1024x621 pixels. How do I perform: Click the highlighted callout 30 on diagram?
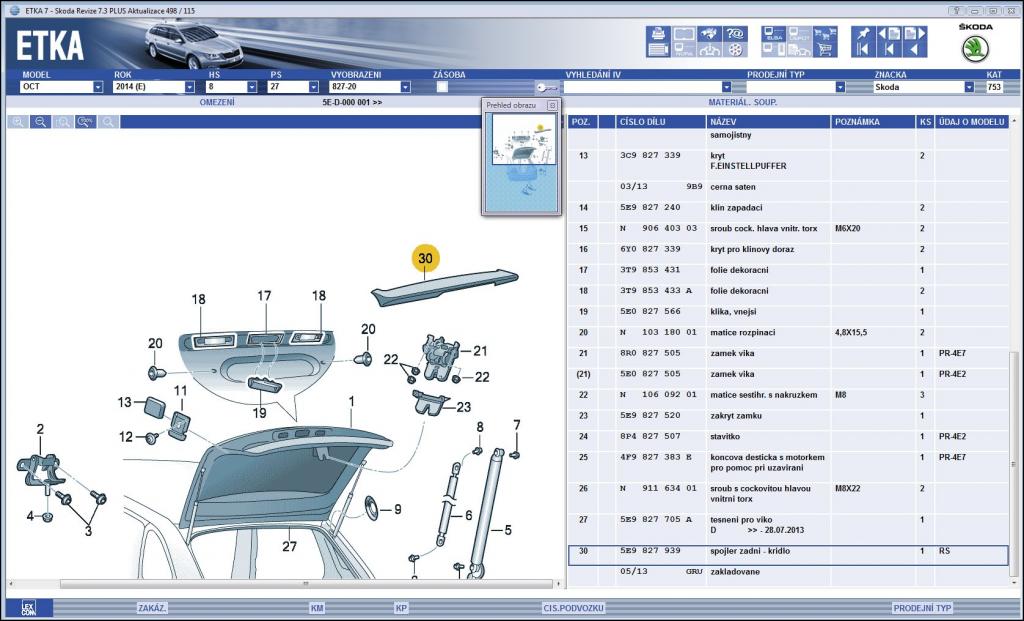425,259
